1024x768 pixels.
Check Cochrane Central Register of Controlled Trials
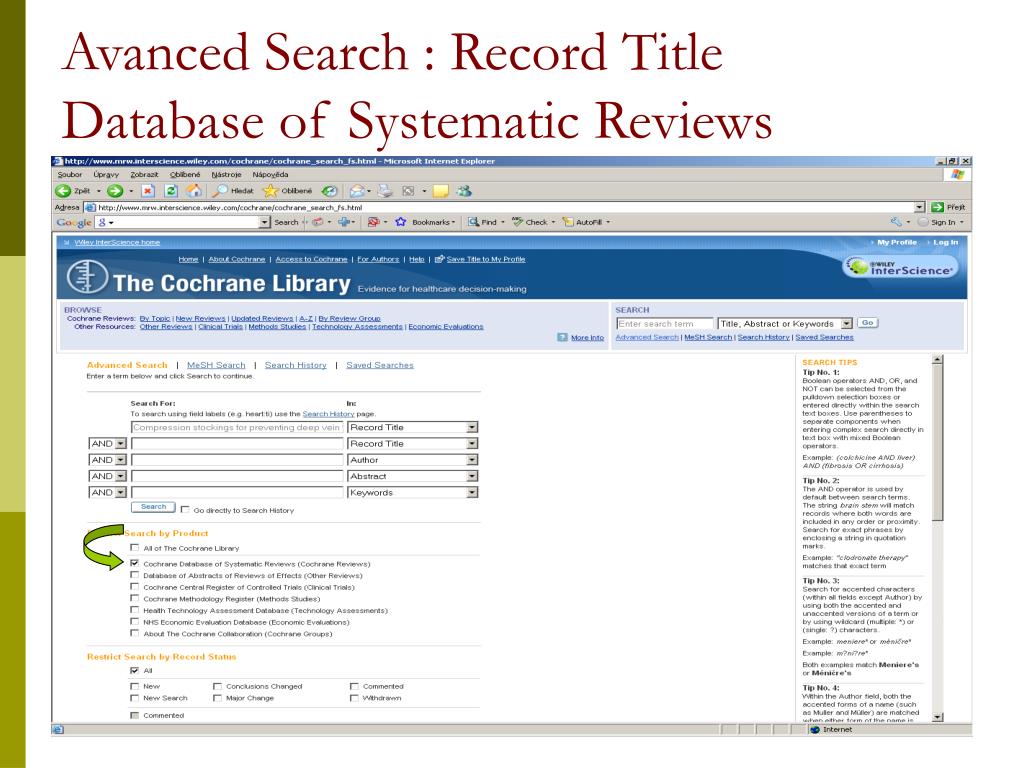[x=135, y=586]
